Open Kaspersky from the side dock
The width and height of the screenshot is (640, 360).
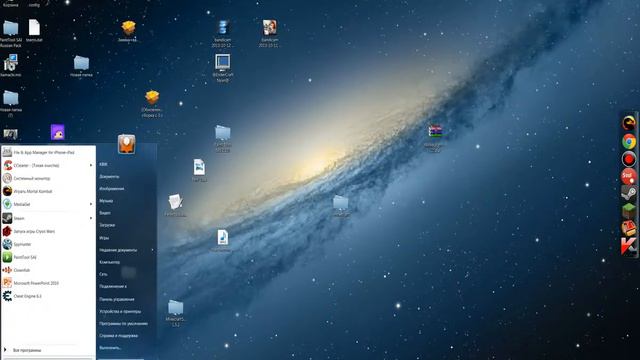(629, 246)
